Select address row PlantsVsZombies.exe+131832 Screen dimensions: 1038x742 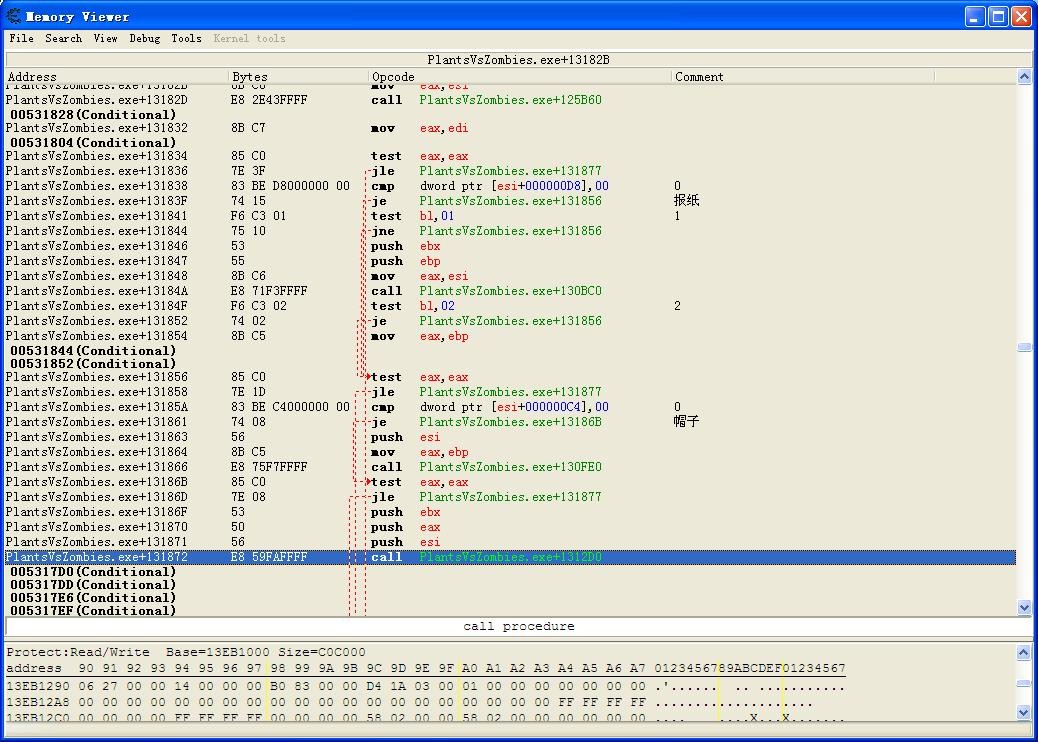tap(510, 128)
